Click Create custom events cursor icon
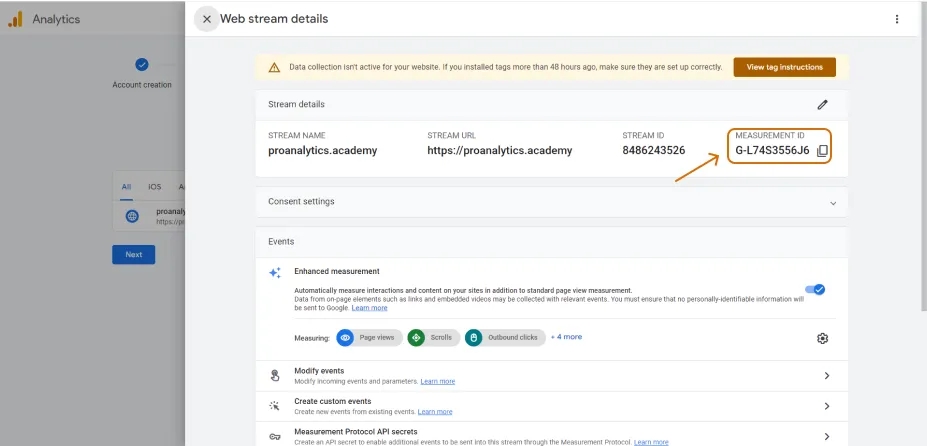 275,406
